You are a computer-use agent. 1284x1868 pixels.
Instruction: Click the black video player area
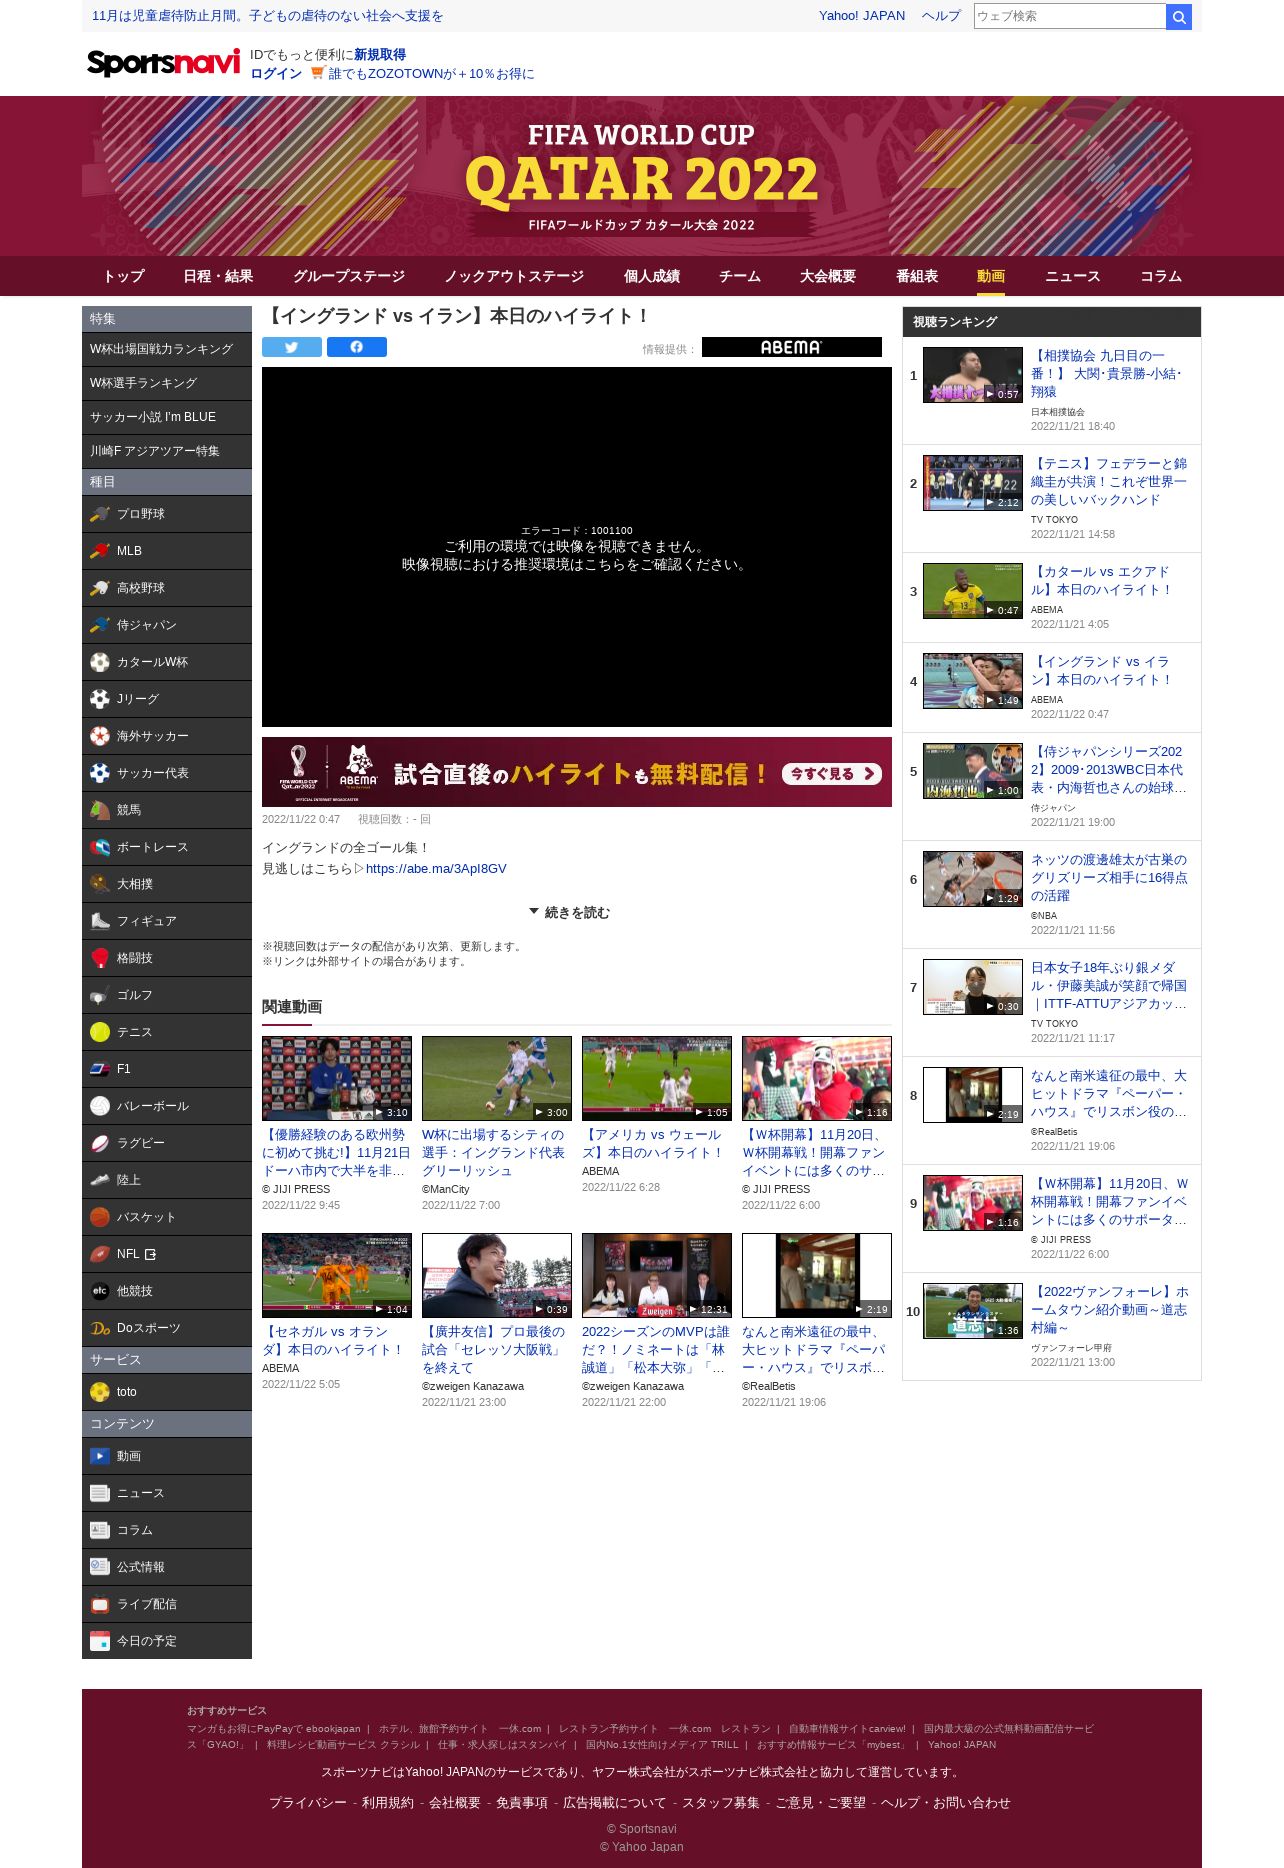coord(577,547)
